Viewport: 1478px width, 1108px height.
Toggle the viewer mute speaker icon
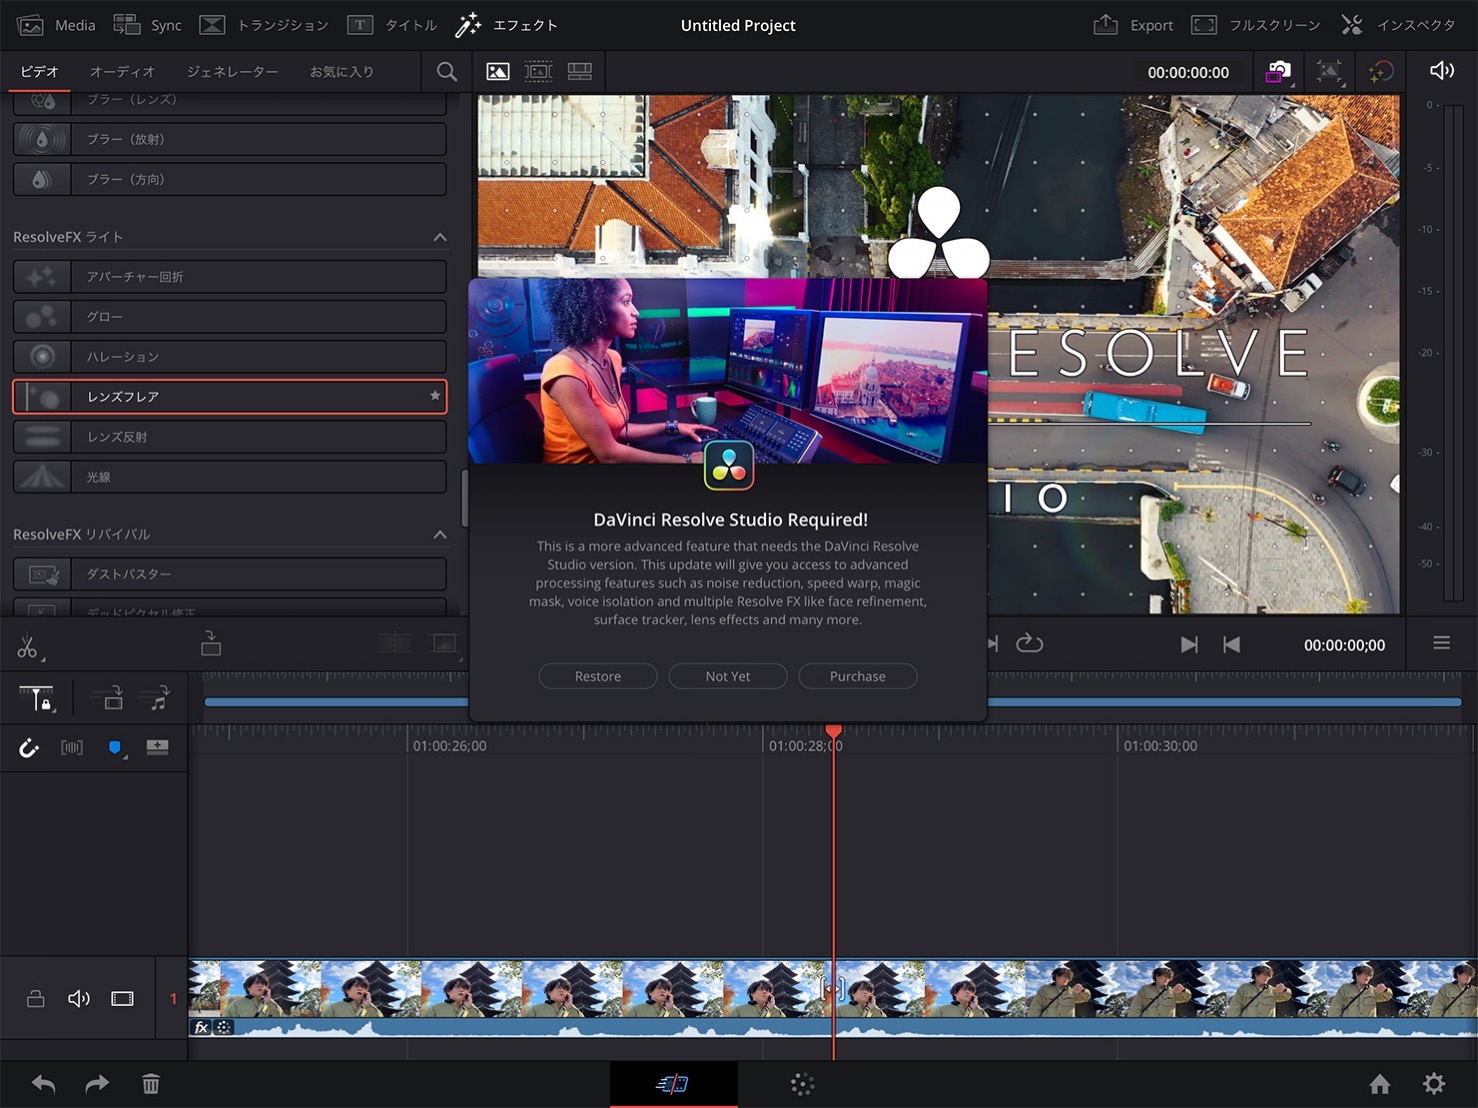tap(1441, 70)
